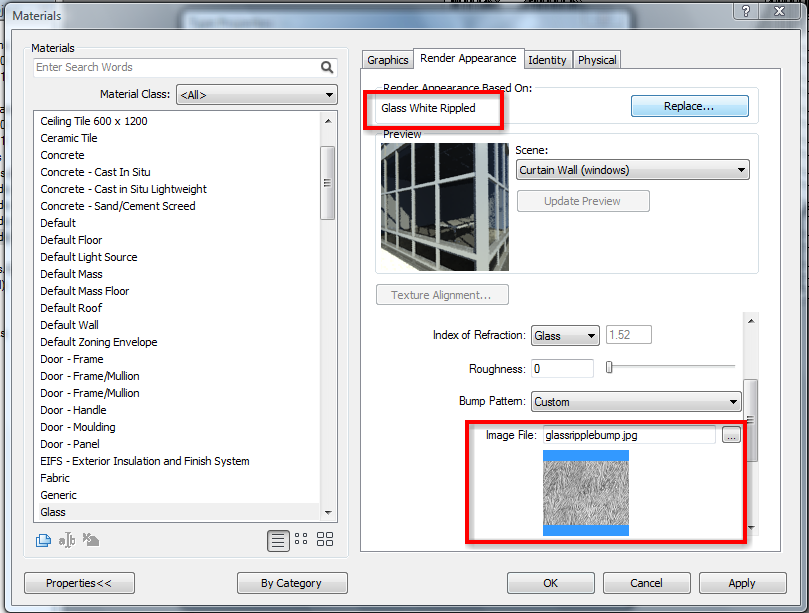Select EIFS - Exterior Insulation material
Screen dimensions: 809x613
click(x=144, y=461)
